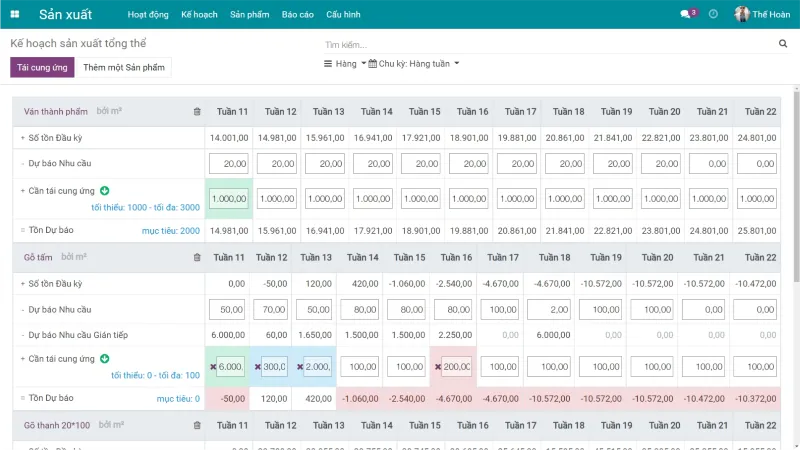Edit Ván thành phẩm replenish field Tuần 22
Image resolution: width=800 pixels, height=450 pixels.
757,198
